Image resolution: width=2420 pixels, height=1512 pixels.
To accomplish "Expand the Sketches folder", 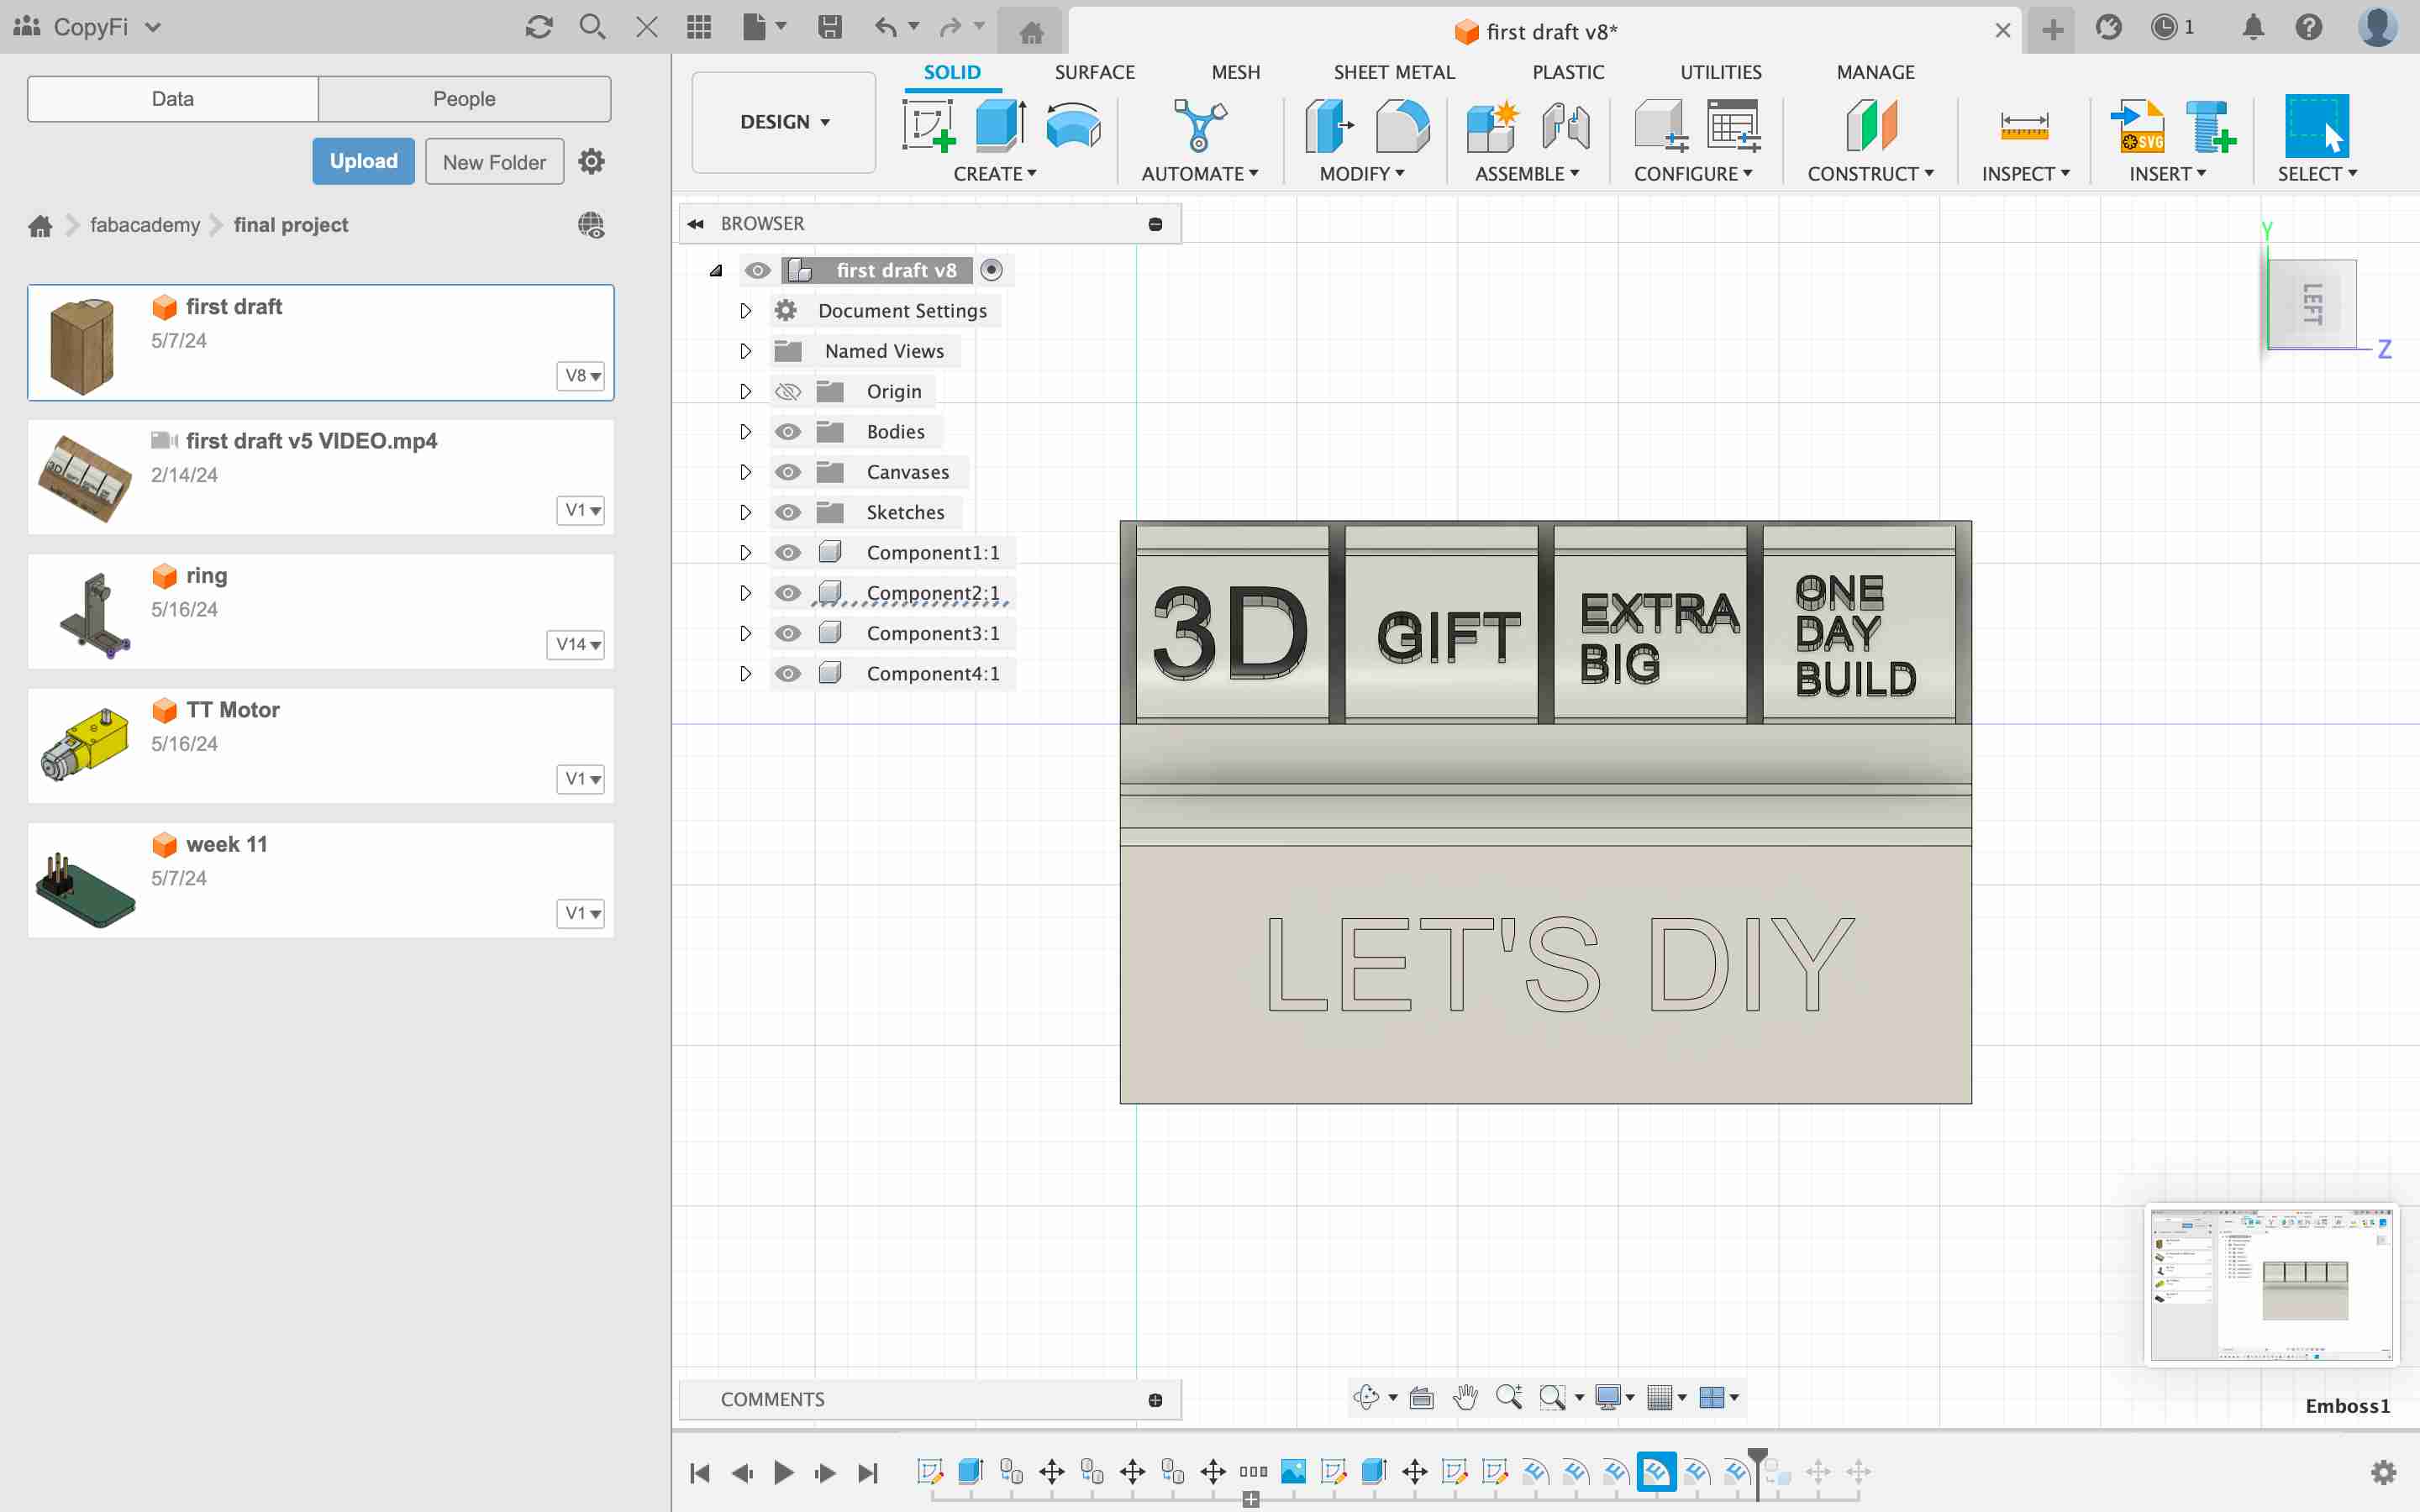I will point(744,512).
